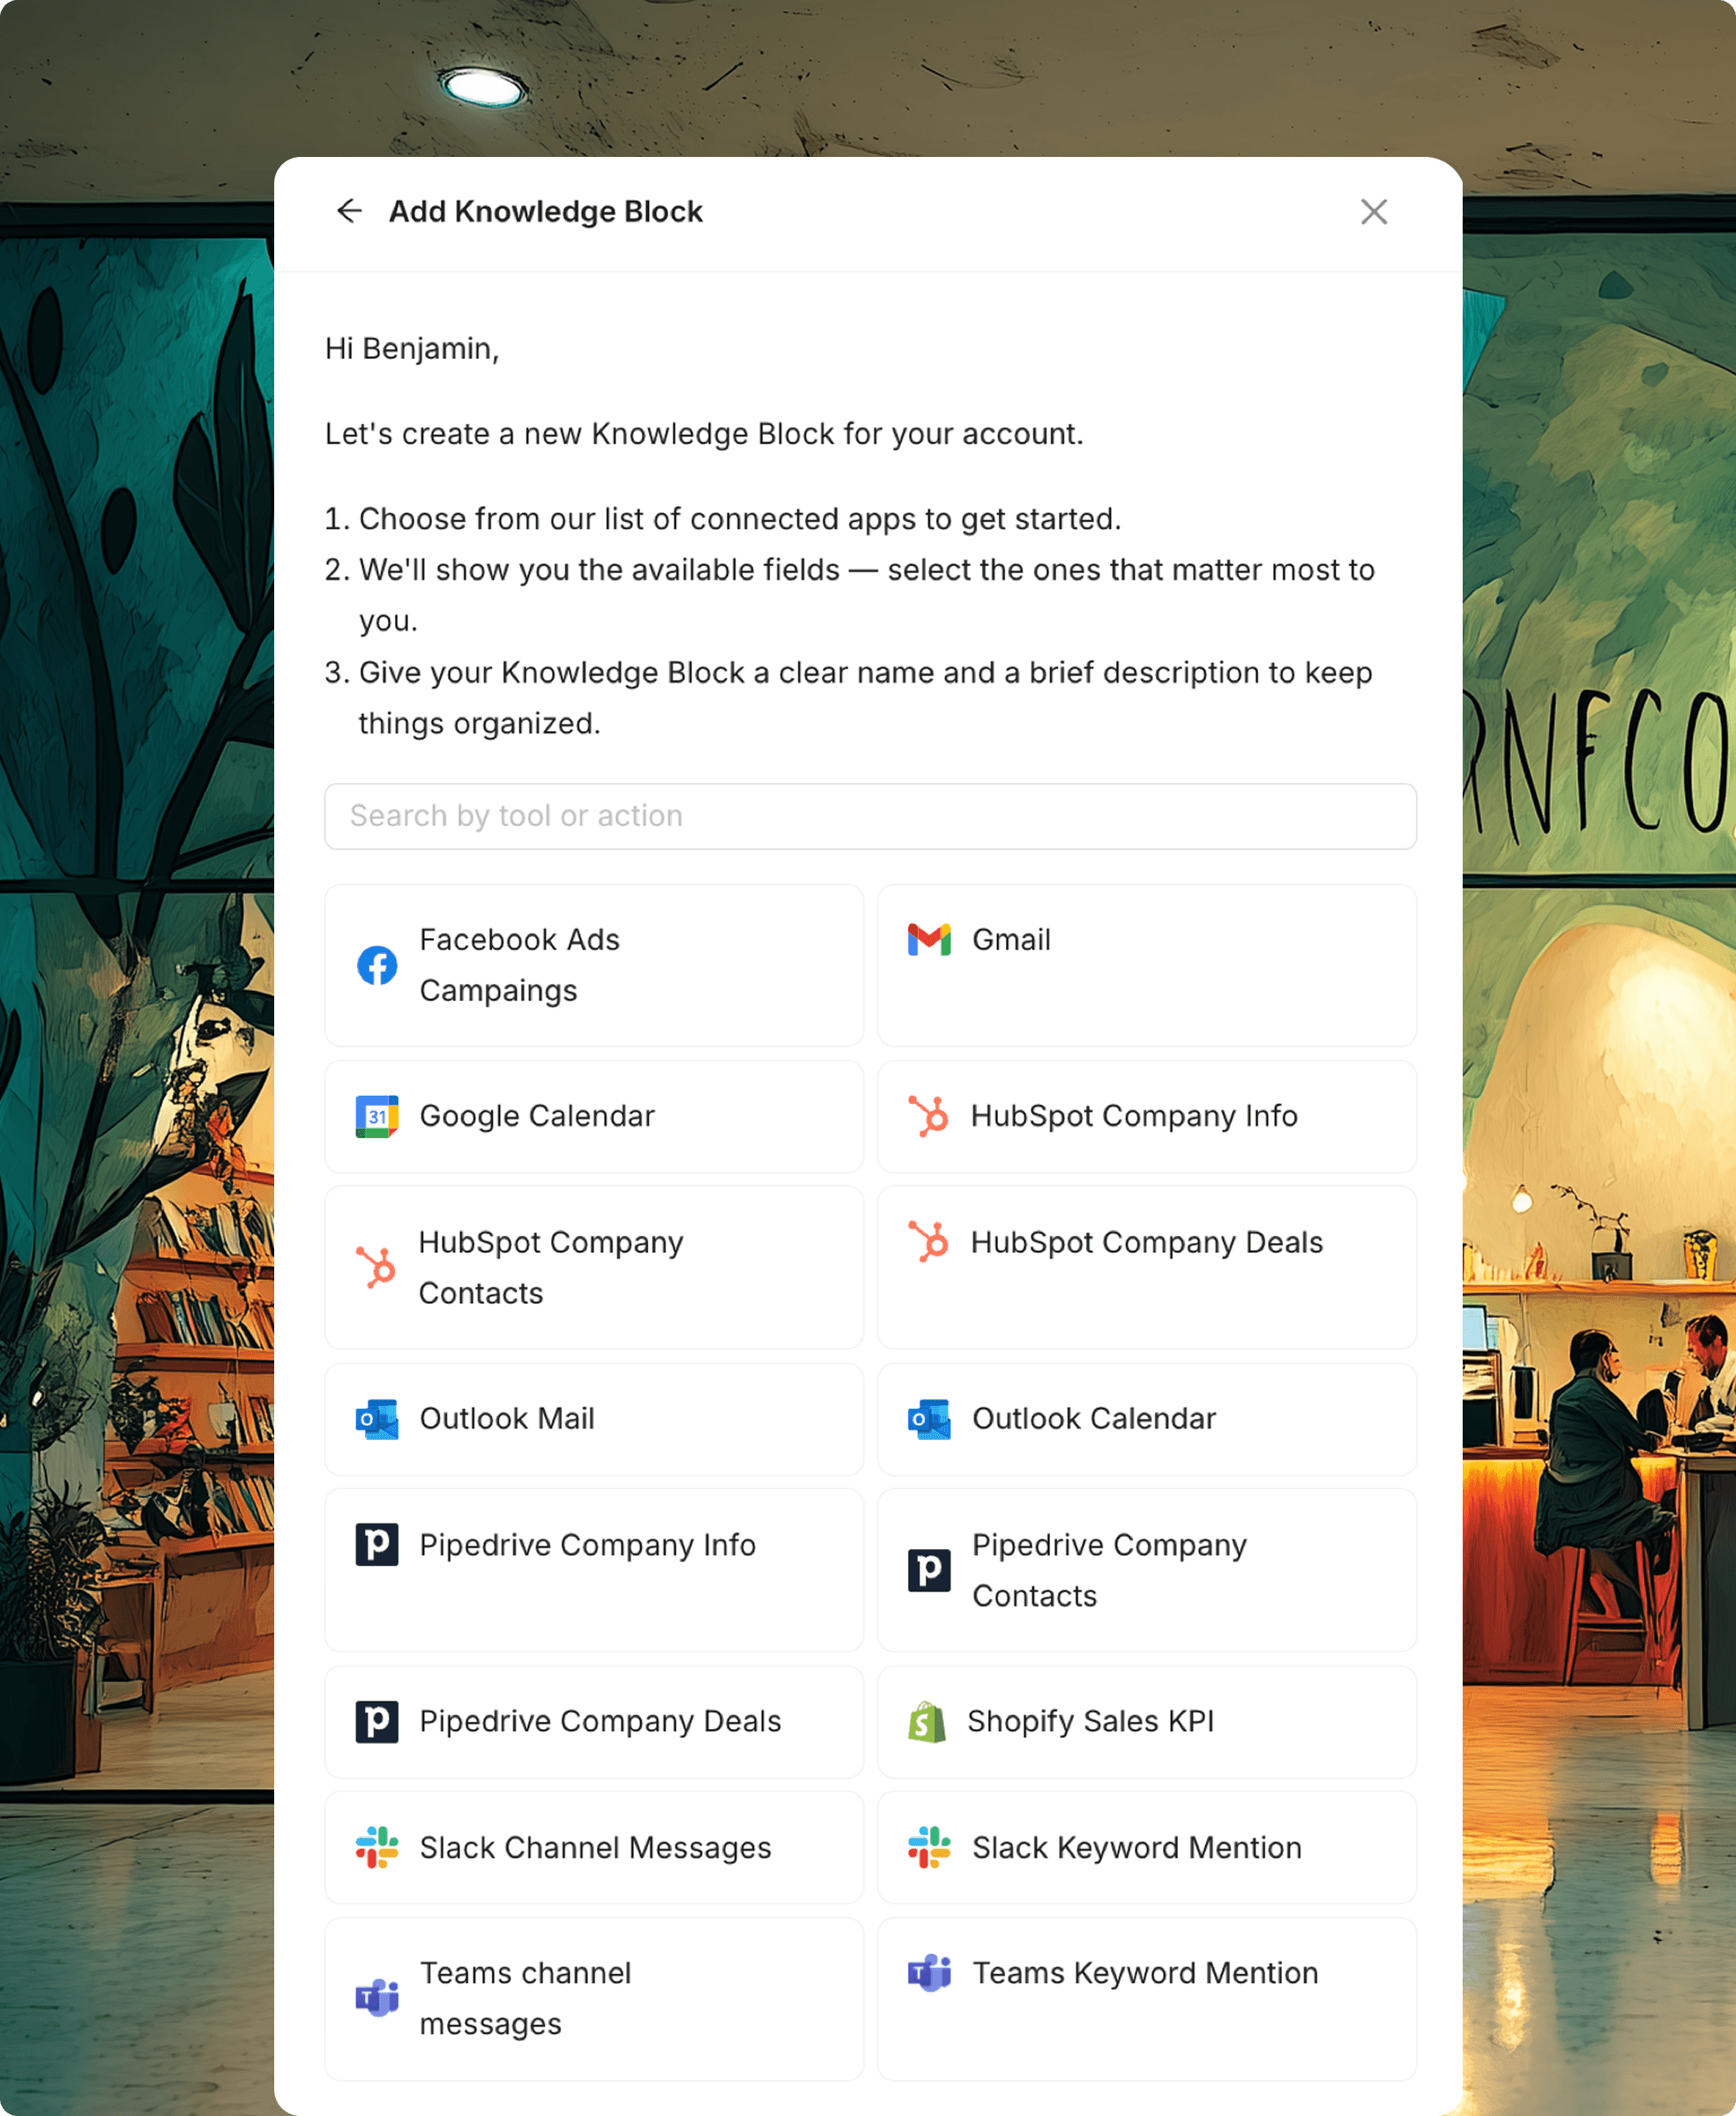
Task: Open Outlook Calendar option
Action: pyautogui.click(x=1146, y=1418)
